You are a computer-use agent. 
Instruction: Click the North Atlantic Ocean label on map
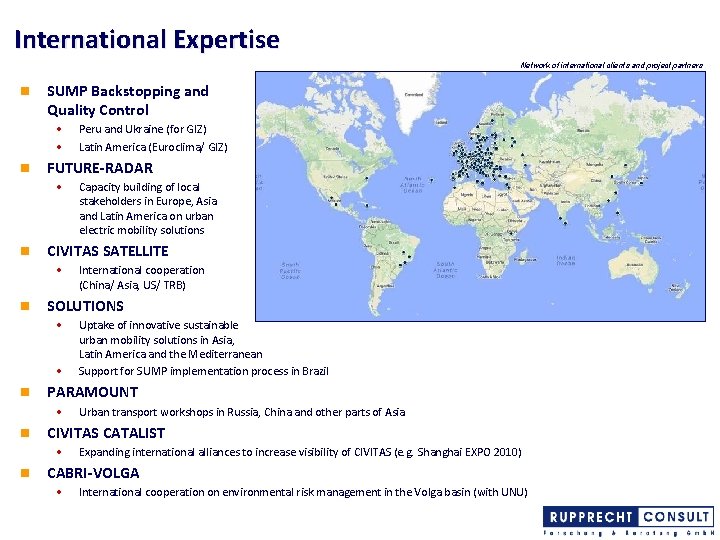412,185
